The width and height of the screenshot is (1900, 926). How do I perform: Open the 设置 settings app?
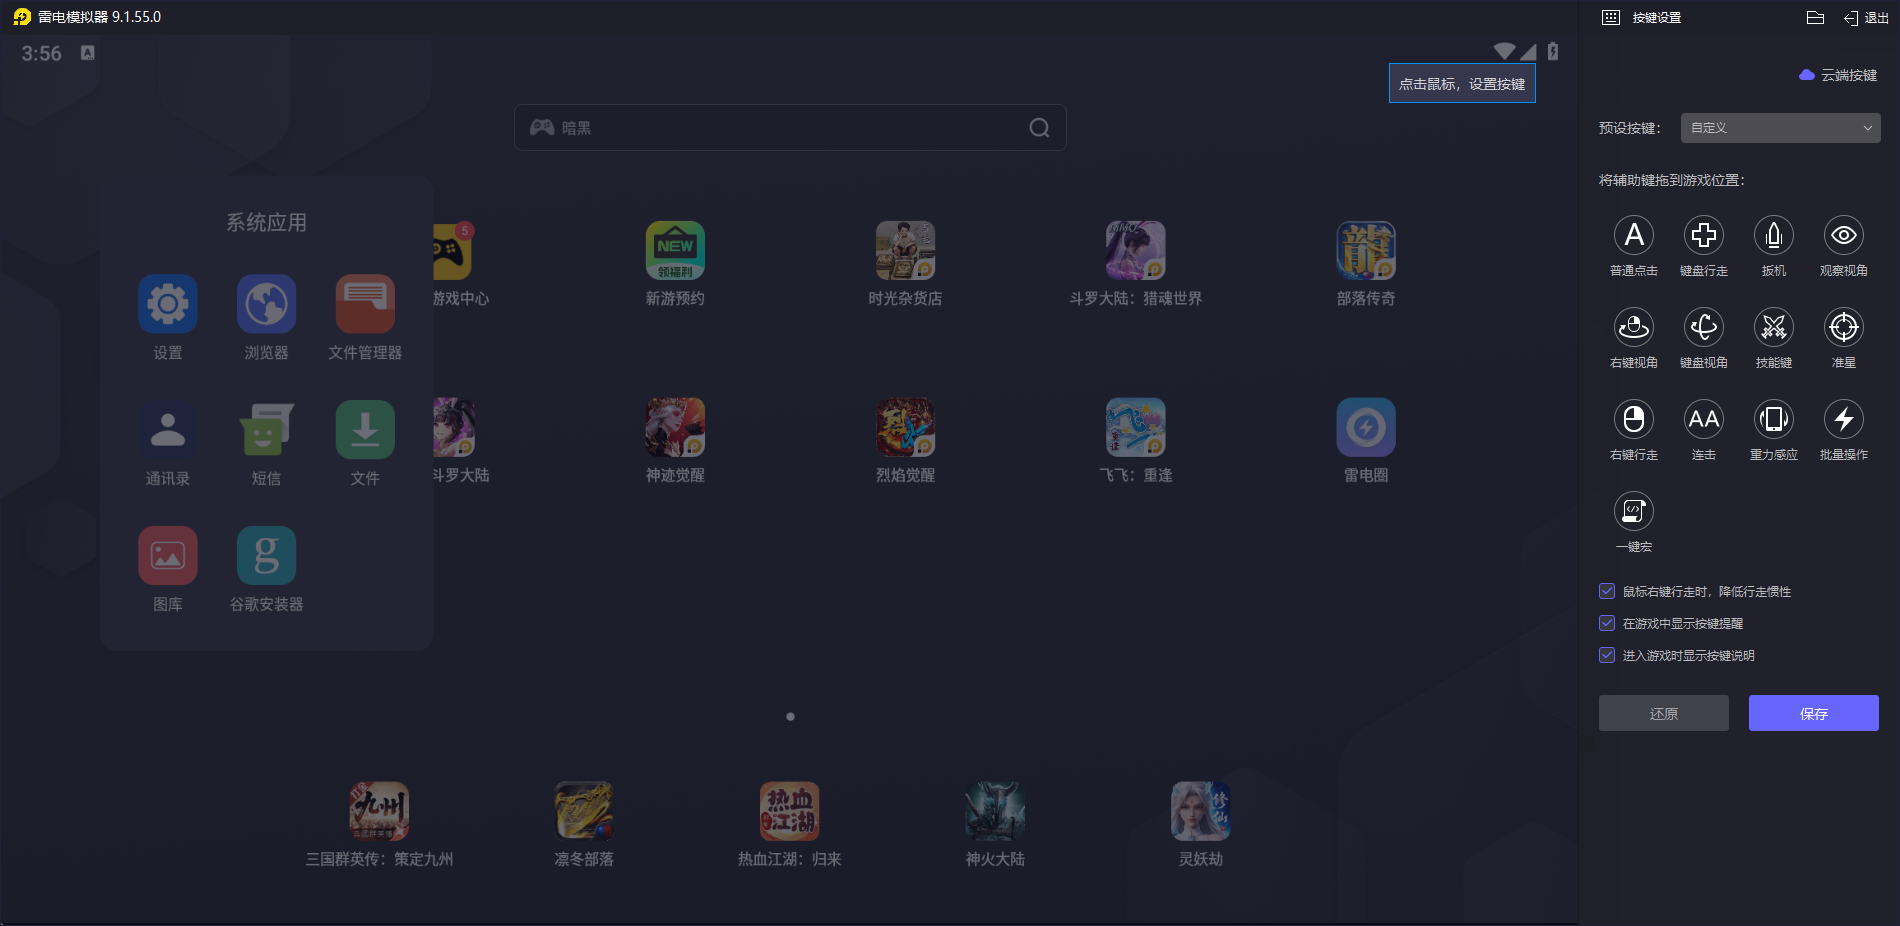click(168, 304)
